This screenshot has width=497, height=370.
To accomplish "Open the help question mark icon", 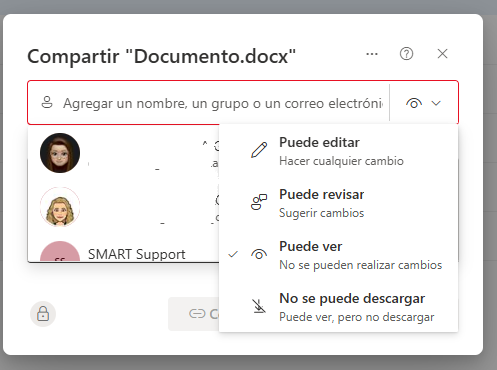I will (x=406, y=54).
